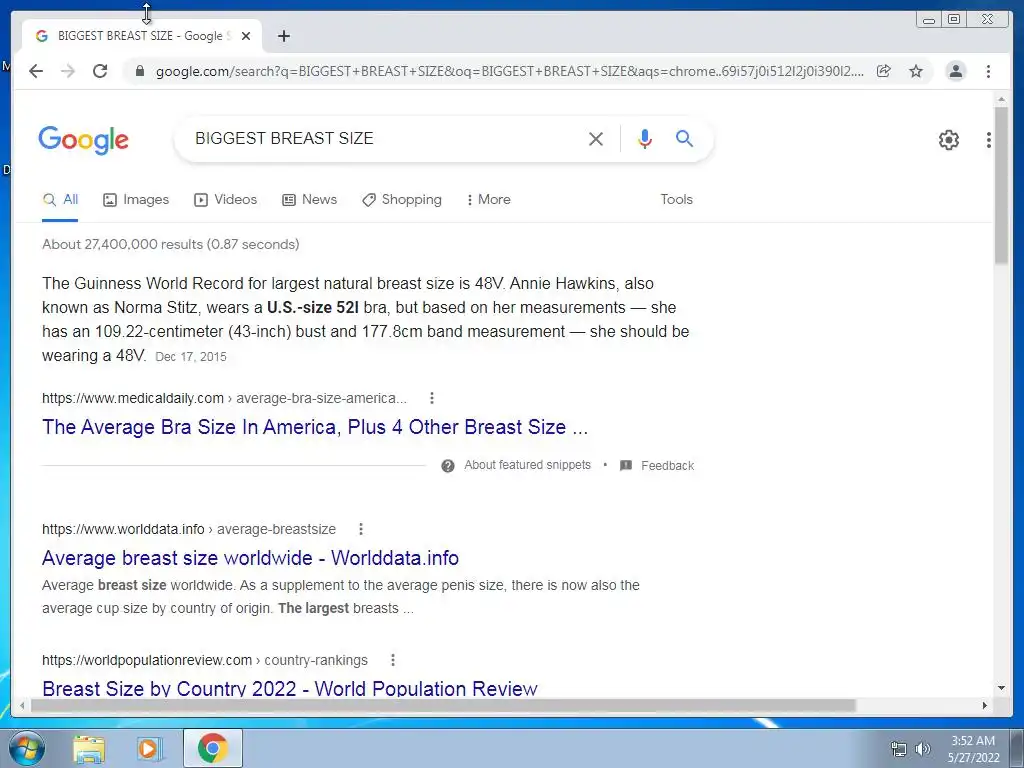The image size is (1024, 768).
Task: Share this page from the address bar
Action: tap(884, 71)
